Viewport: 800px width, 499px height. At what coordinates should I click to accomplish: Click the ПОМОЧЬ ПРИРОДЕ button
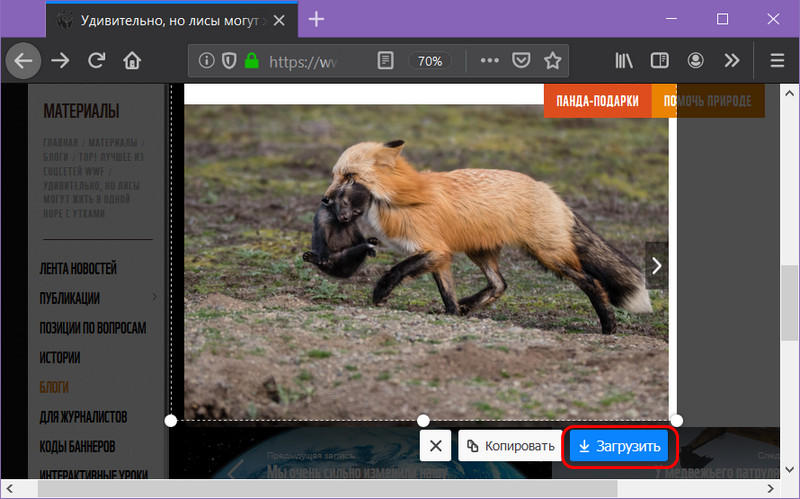point(708,101)
